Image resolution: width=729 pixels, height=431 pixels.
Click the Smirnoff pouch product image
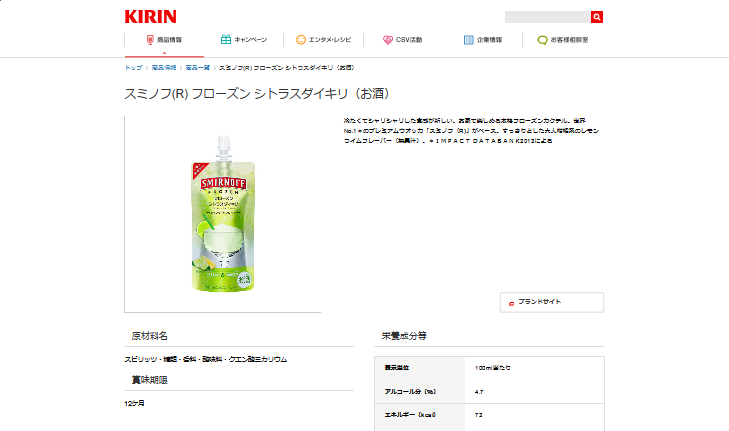click(x=224, y=214)
